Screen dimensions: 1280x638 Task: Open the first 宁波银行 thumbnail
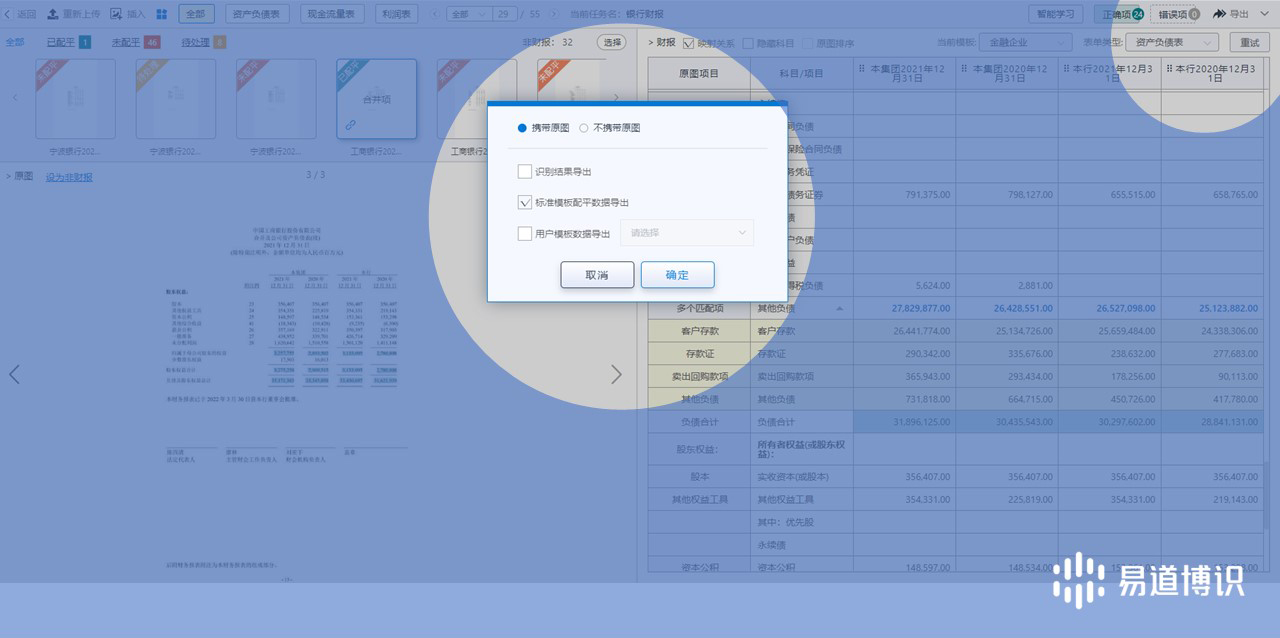(x=75, y=99)
